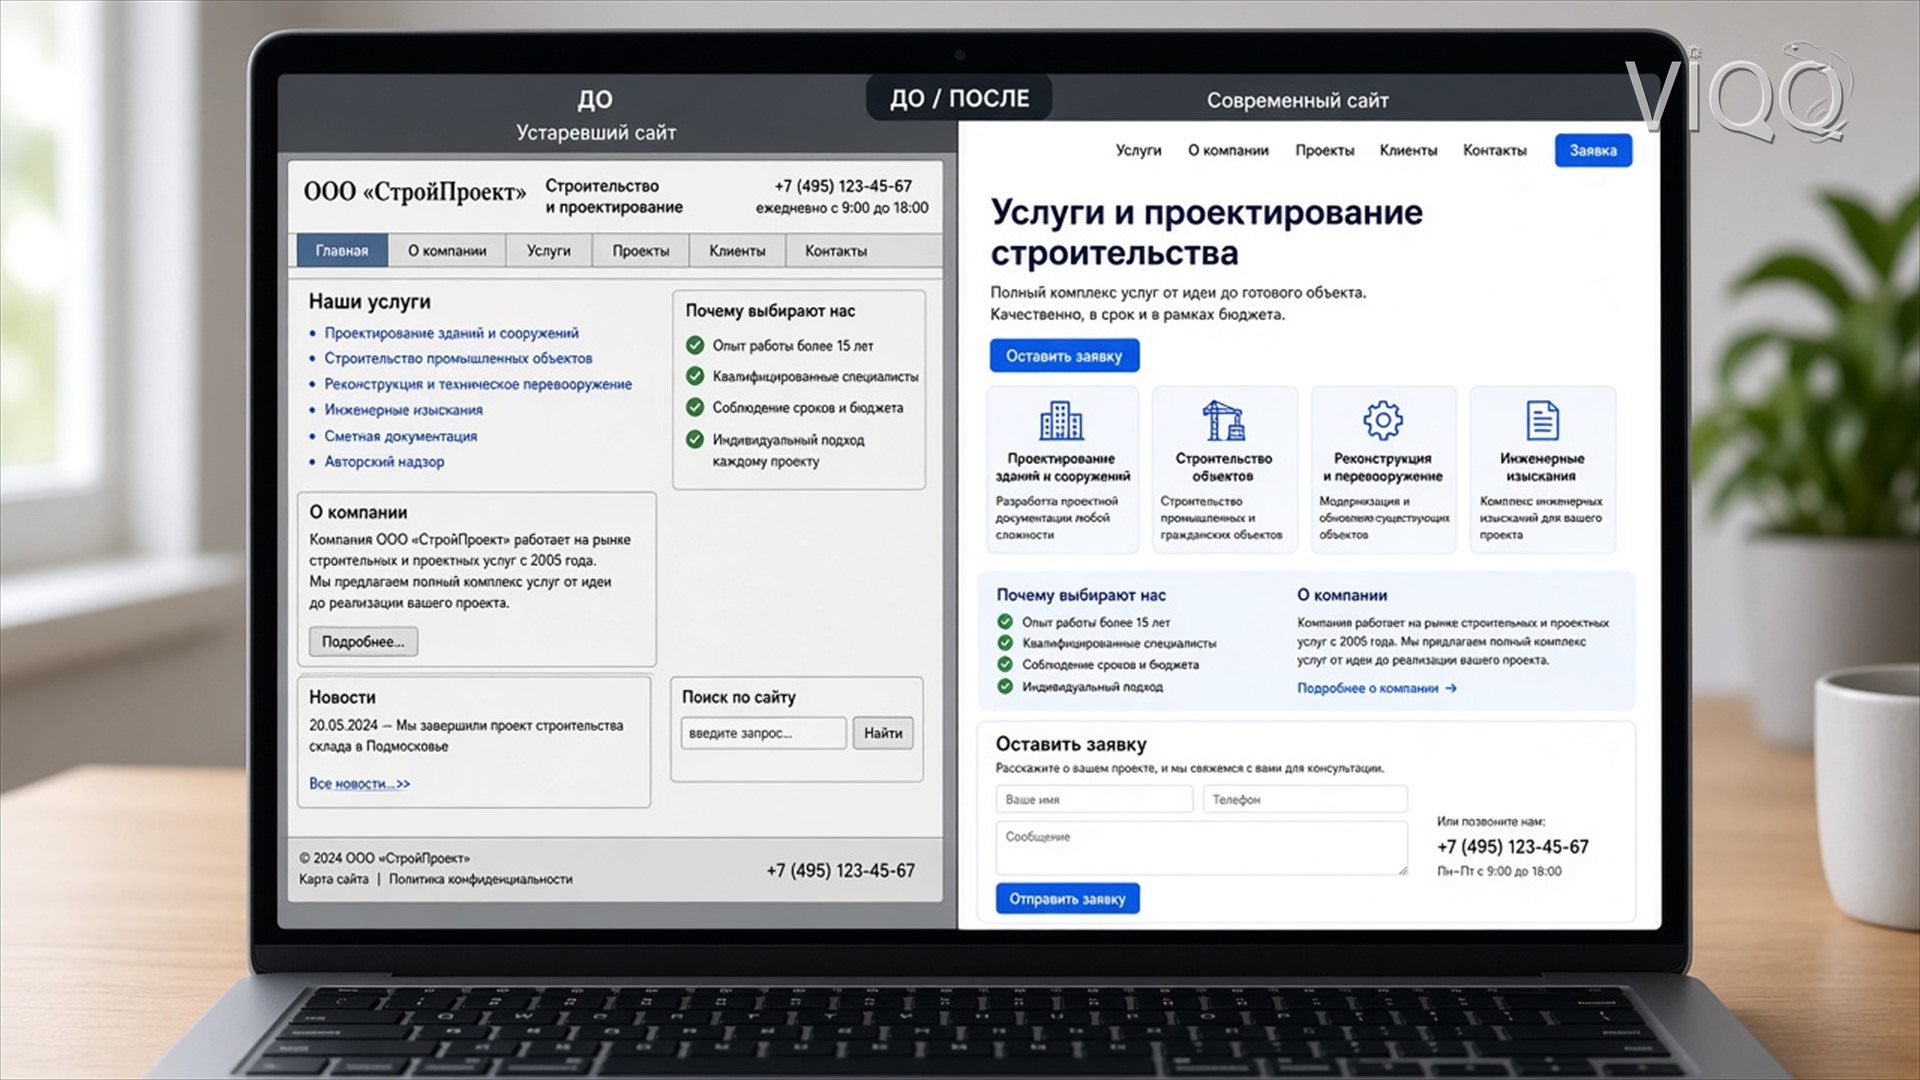Focus the Ваше имя input field
This screenshot has width=1920, height=1080.
click(x=1094, y=799)
